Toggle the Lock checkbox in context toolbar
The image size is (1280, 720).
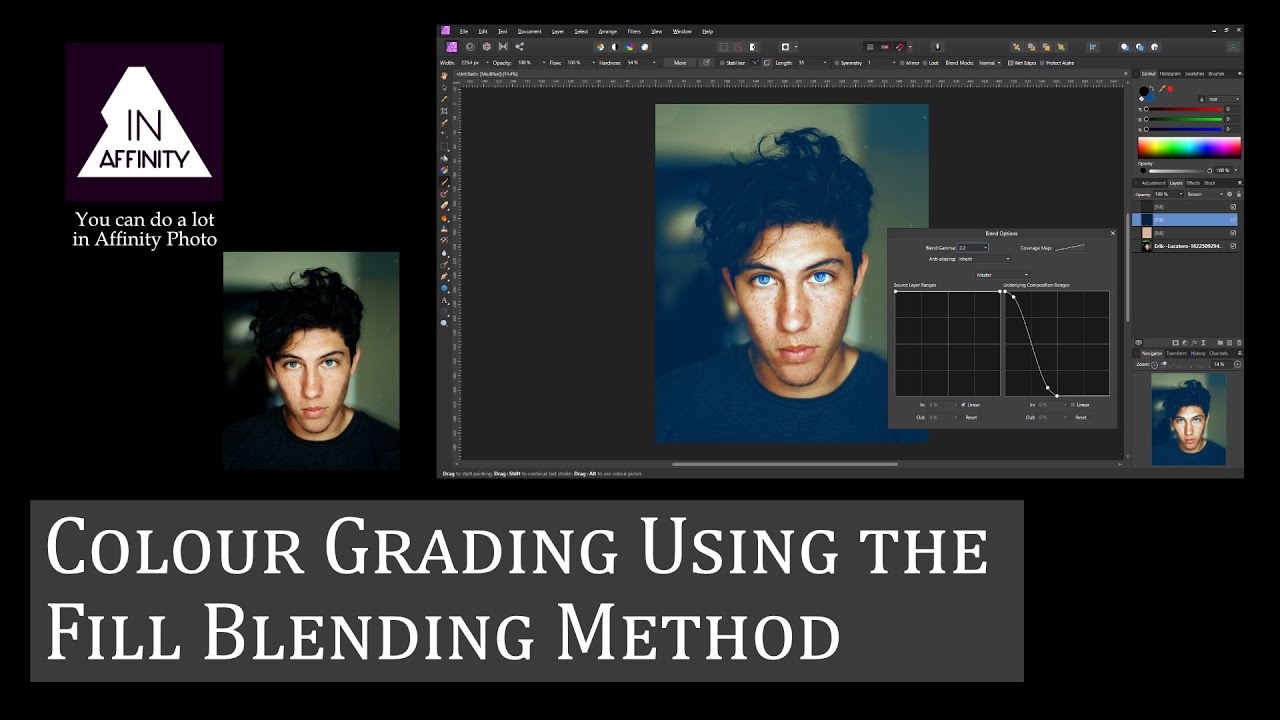click(925, 63)
